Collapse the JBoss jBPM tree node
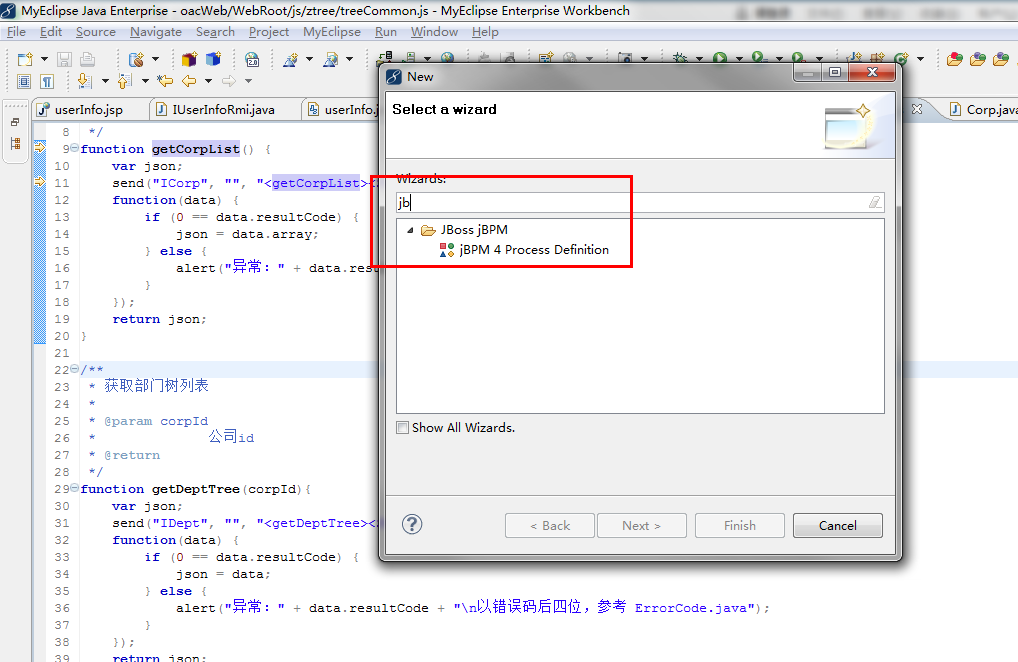The image size is (1018, 662). click(410, 230)
